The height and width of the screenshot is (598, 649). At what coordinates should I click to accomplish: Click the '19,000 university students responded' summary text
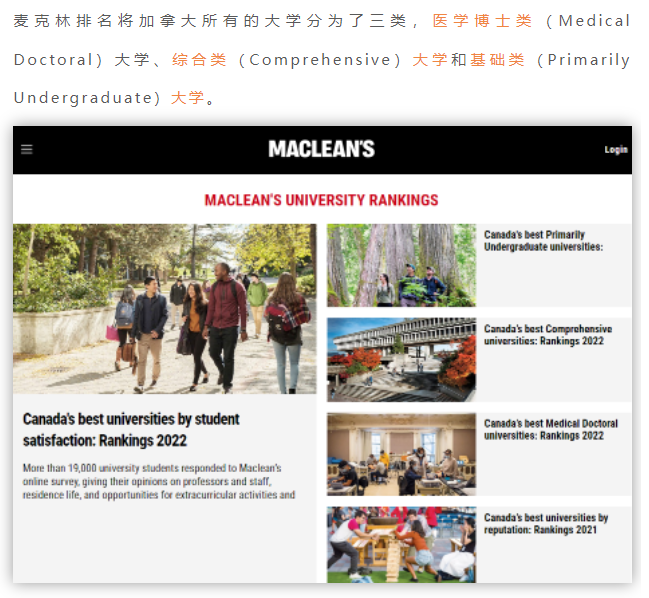click(159, 481)
